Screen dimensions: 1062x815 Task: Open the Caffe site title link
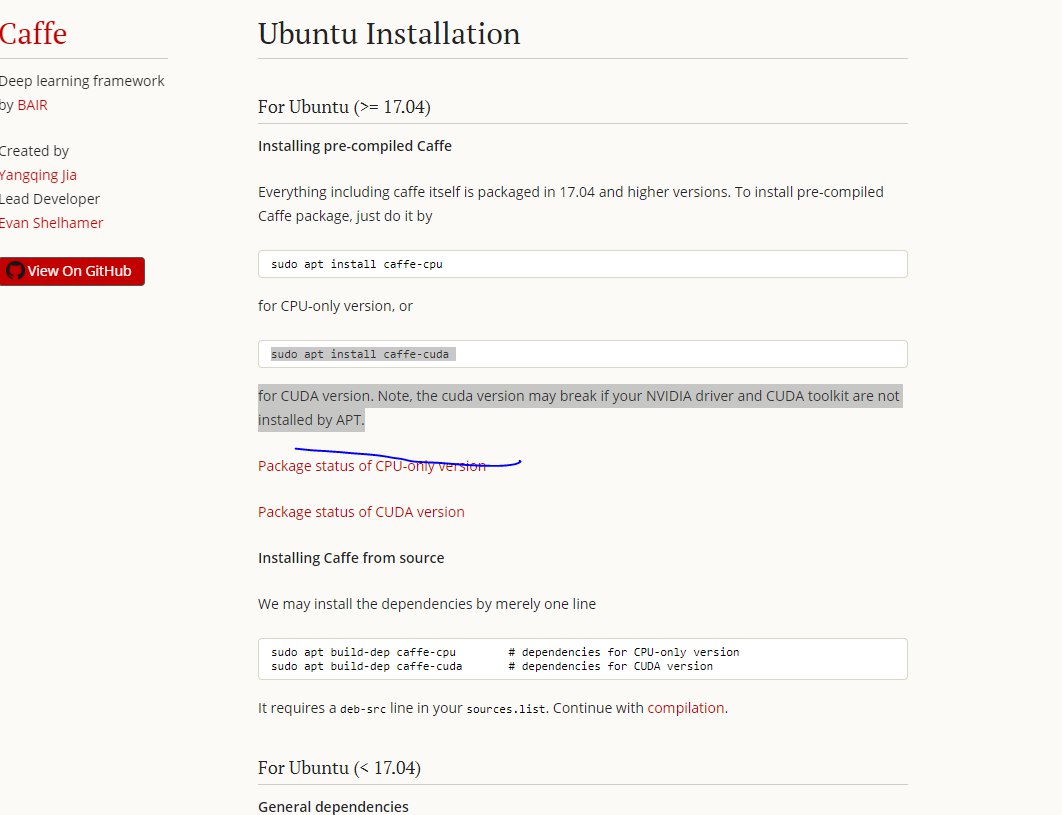click(x=33, y=33)
